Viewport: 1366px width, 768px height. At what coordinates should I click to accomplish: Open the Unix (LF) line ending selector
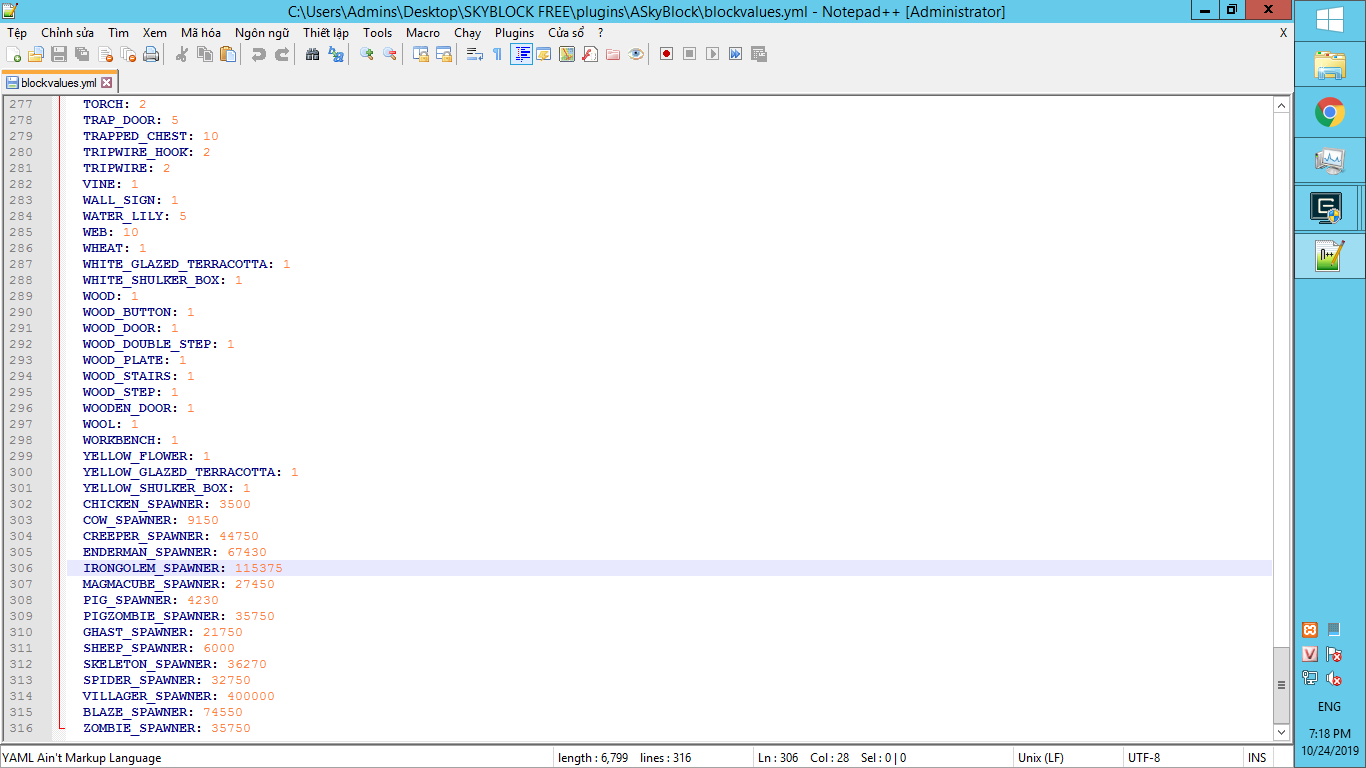[1040, 758]
